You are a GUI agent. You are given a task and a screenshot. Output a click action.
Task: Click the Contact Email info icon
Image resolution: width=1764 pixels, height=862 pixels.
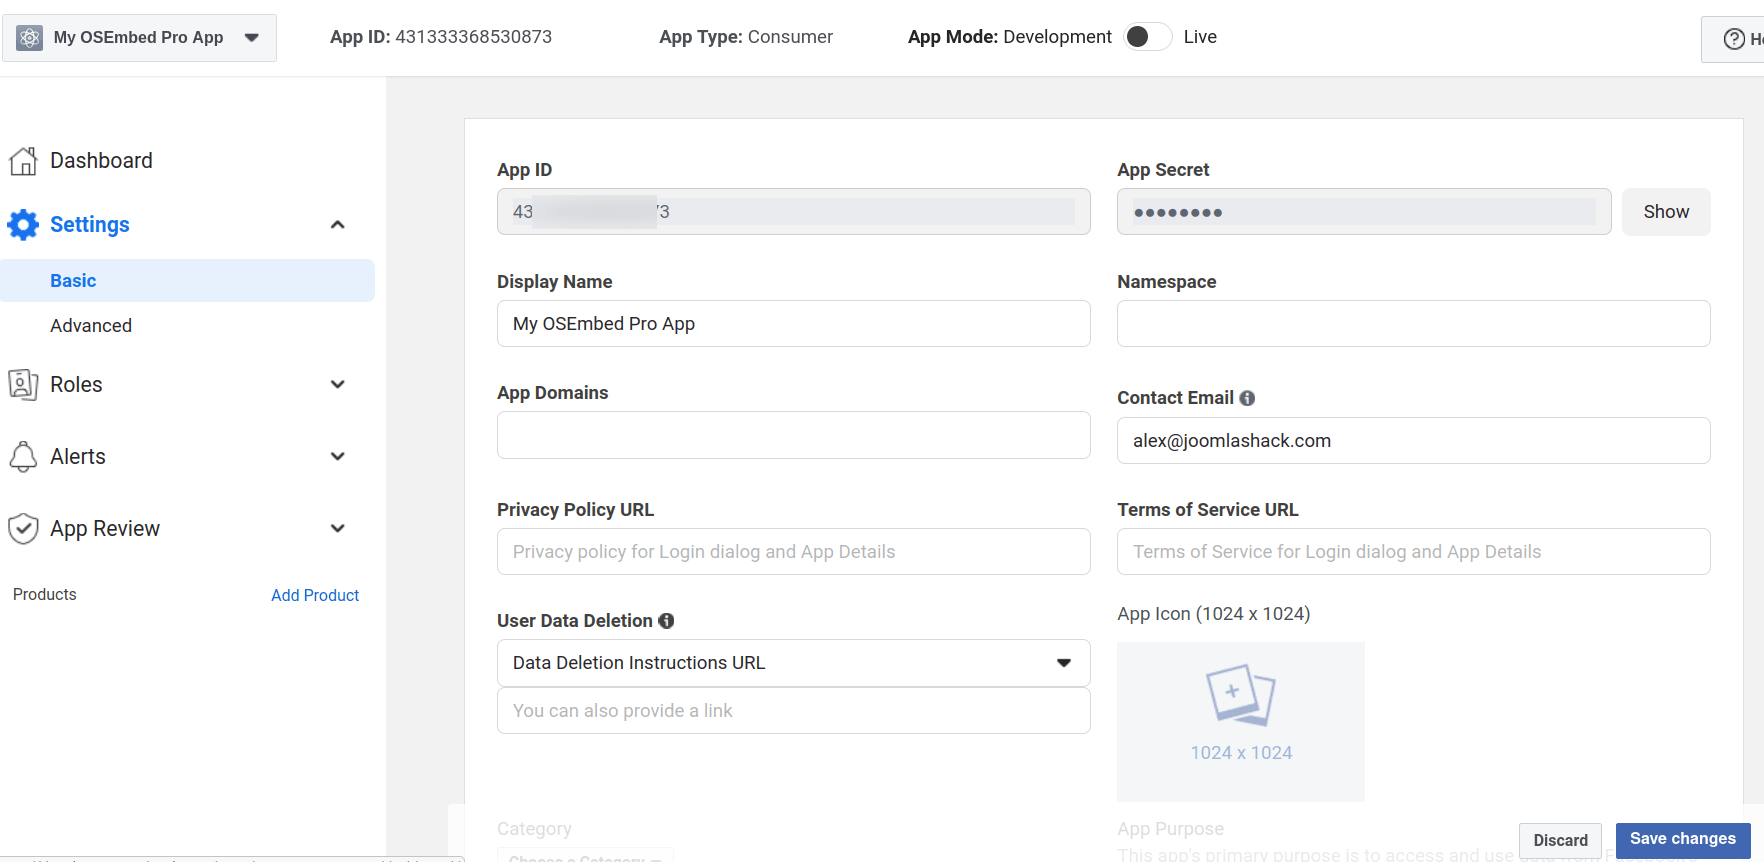[x=1247, y=398]
